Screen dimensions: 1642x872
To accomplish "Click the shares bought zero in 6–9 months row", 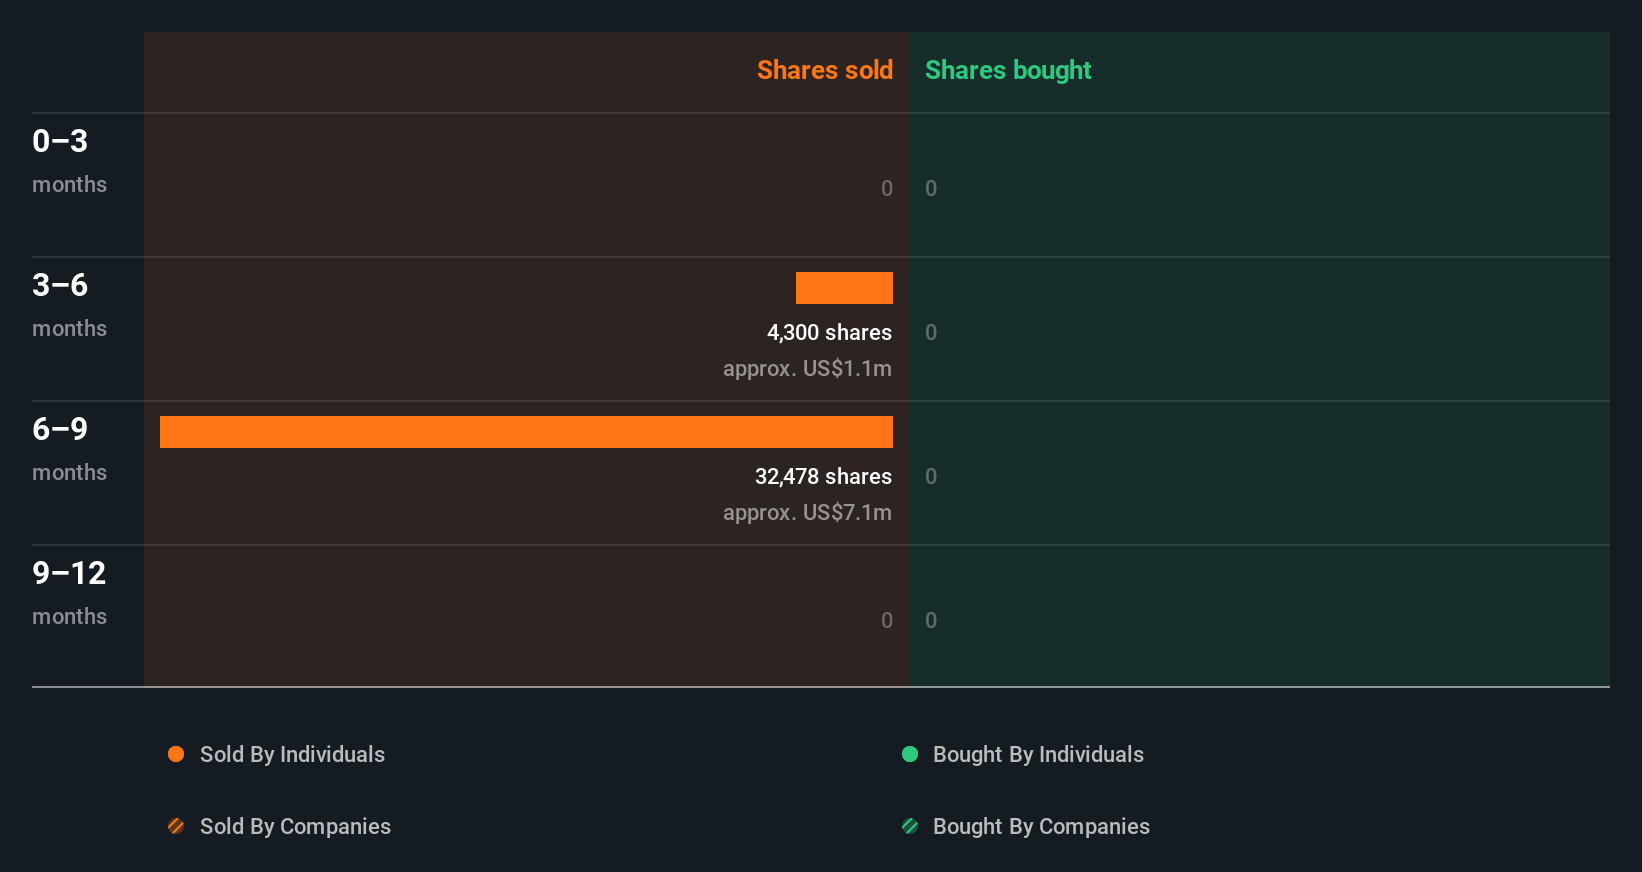I will tap(931, 476).
